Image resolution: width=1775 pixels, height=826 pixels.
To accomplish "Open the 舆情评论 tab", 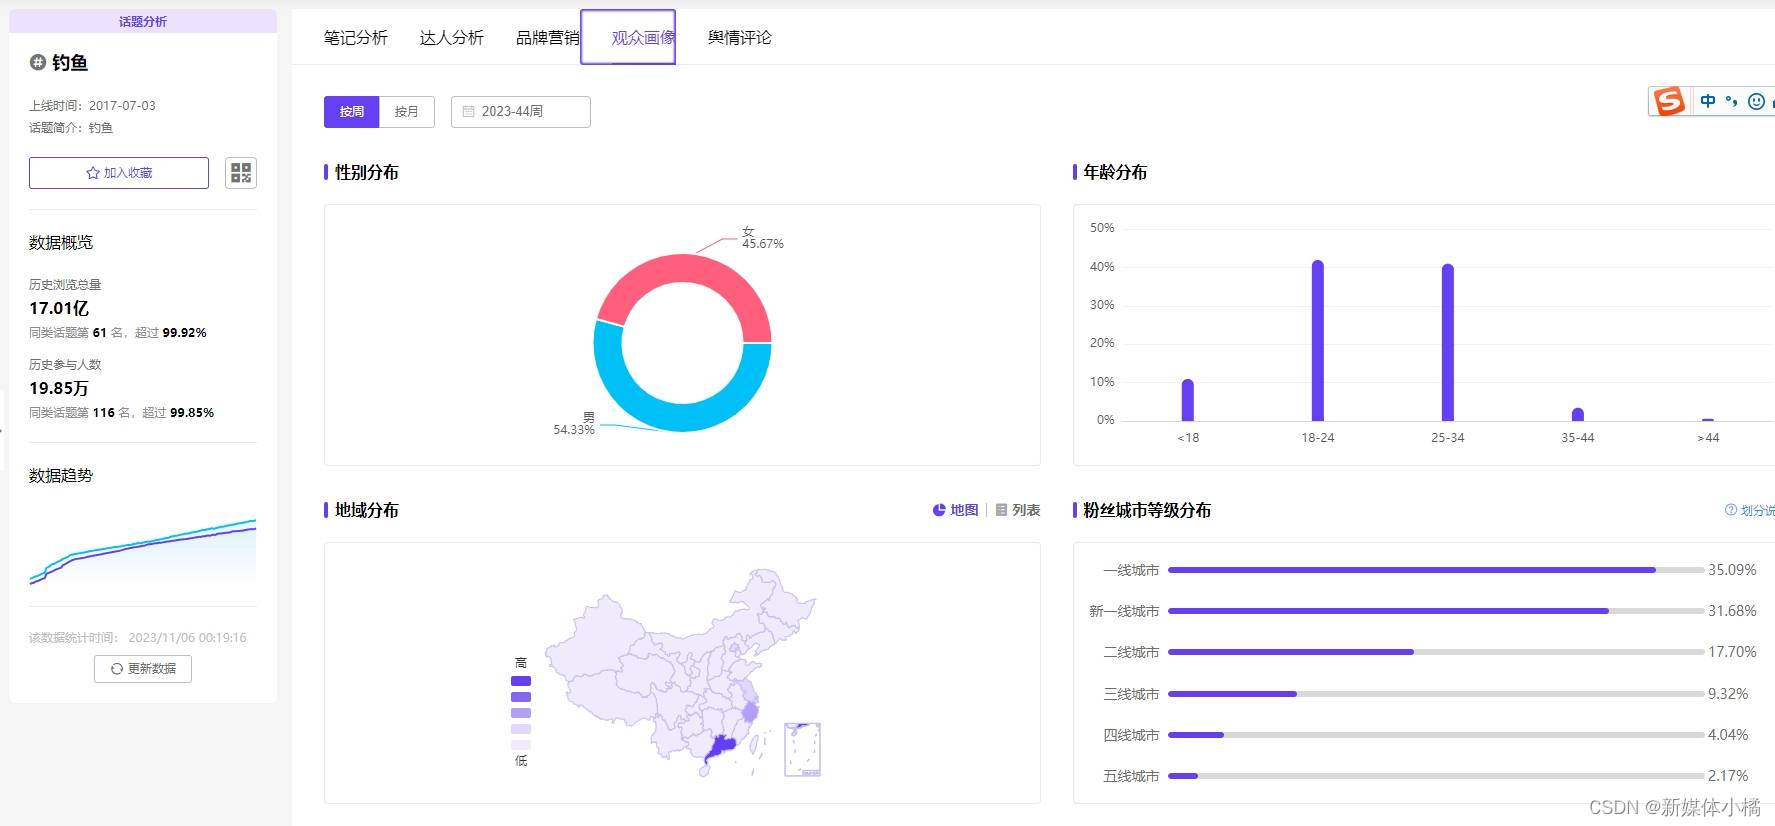I will (740, 38).
